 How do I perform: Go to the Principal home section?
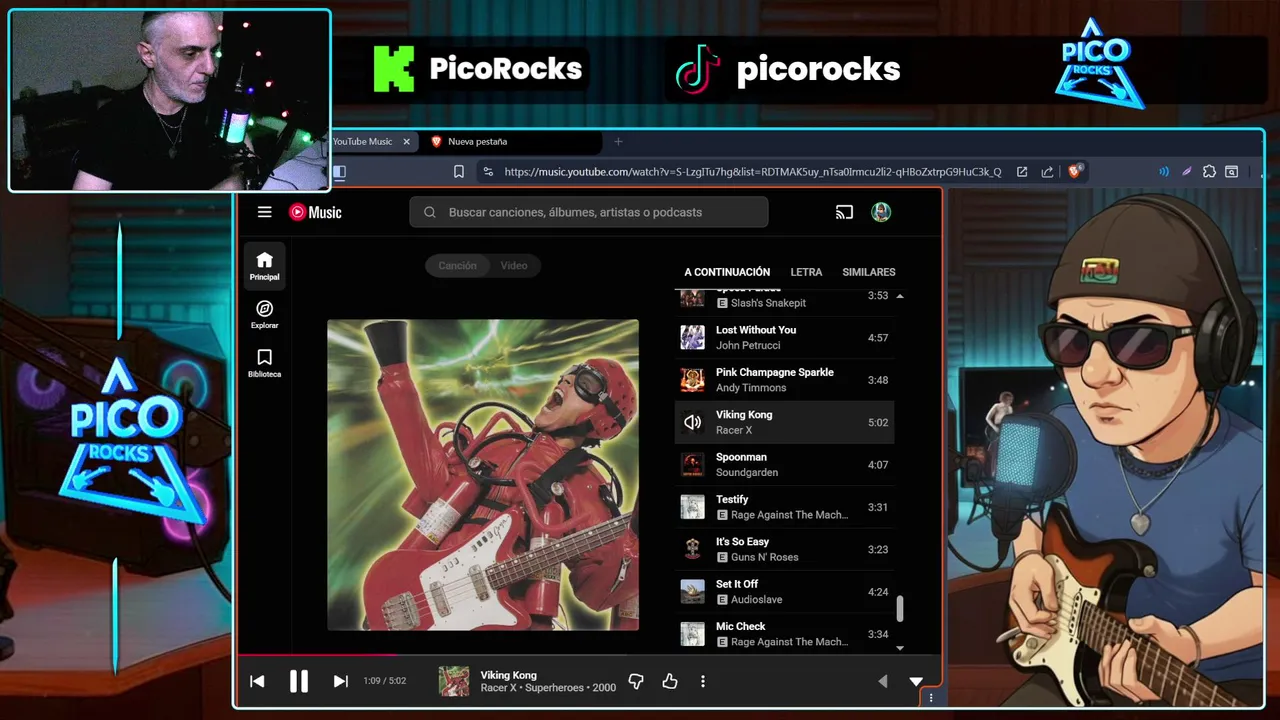click(264, 266)
